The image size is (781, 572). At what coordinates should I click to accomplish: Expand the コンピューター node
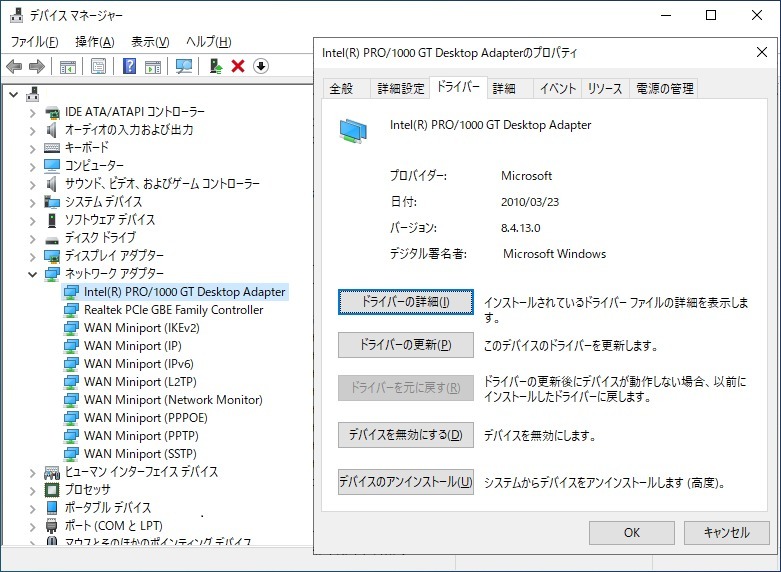click(x=32, y=166)
